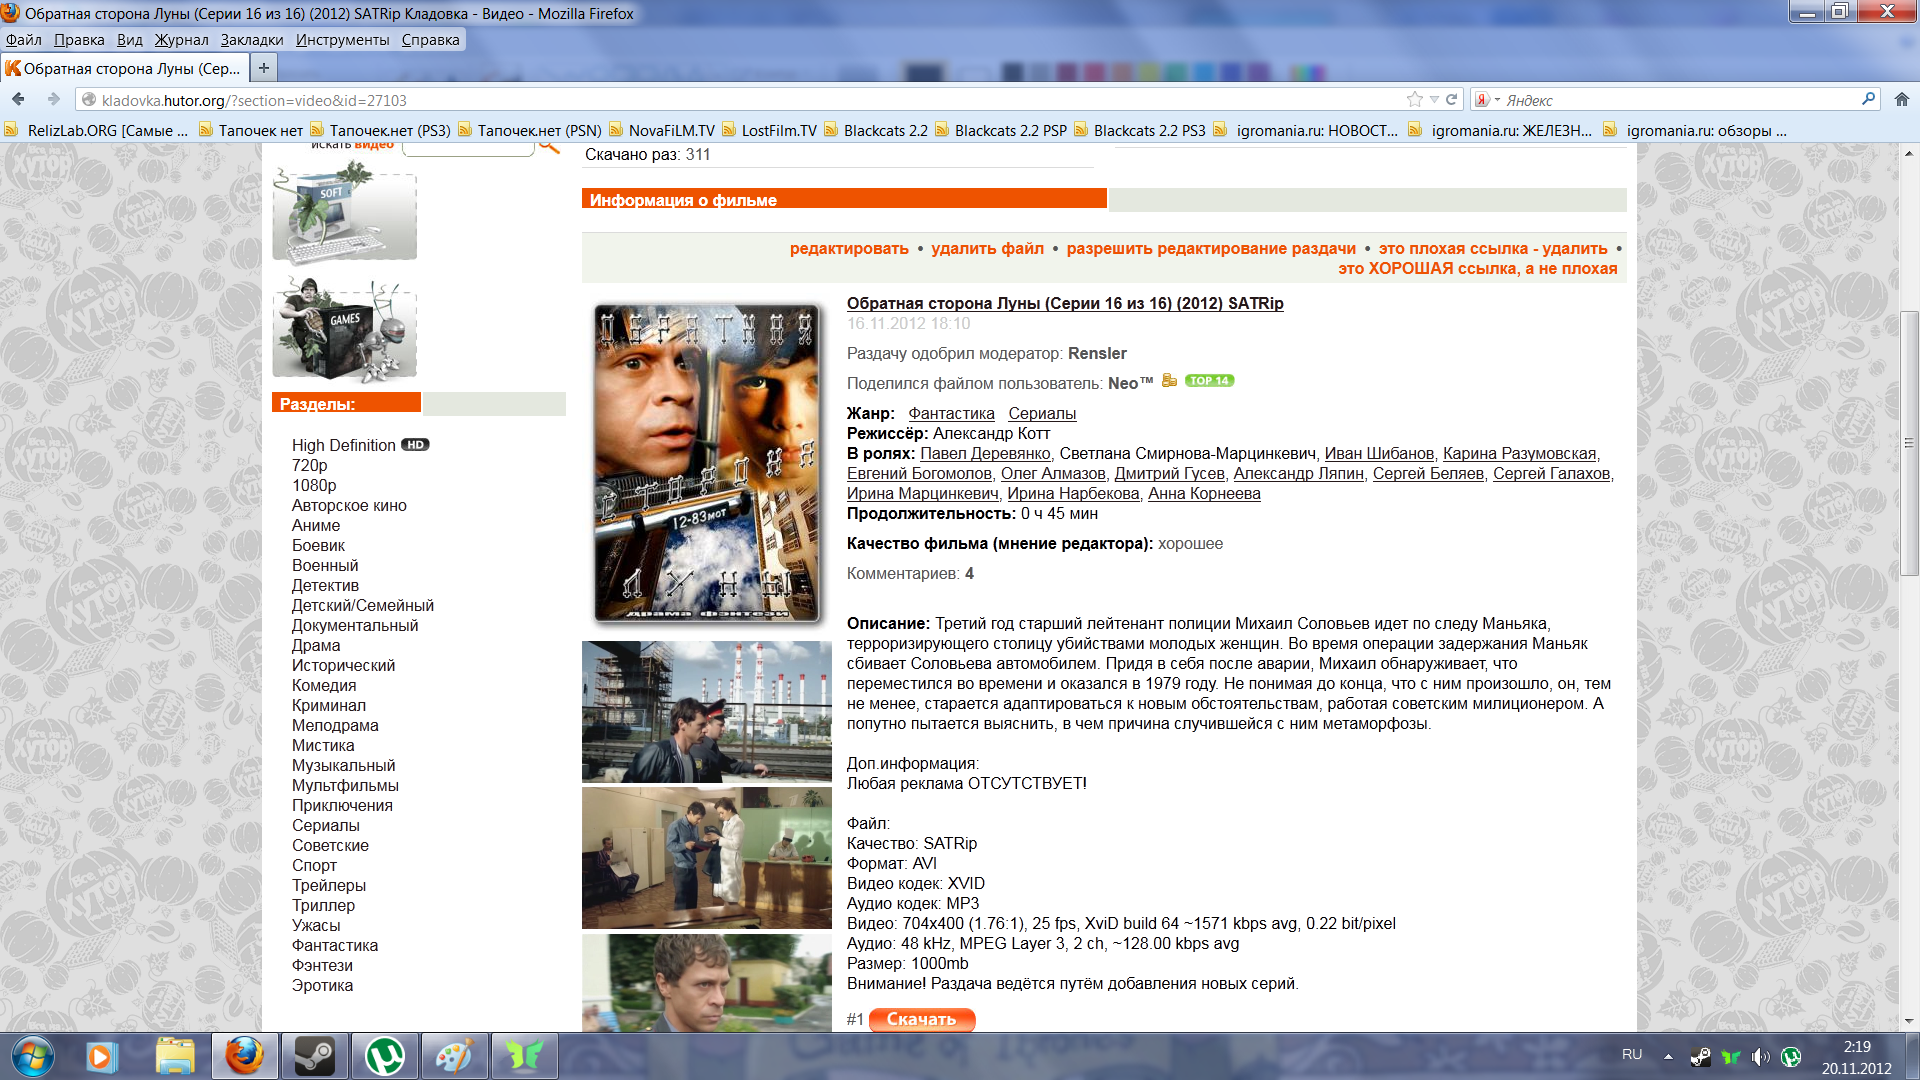Click the Yandex search input field
The image size is (1920, 1080).
(x=1680, y=100)
